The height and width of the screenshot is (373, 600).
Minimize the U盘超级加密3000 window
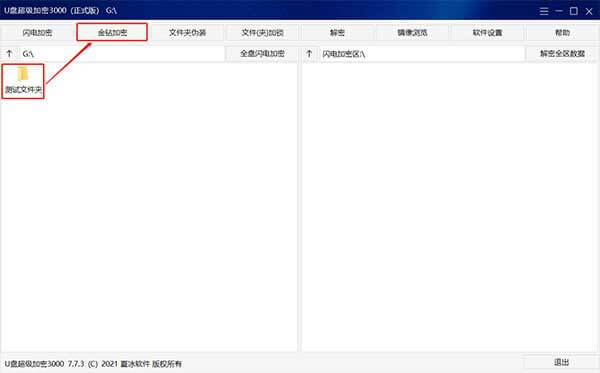(x=559, y=11)
